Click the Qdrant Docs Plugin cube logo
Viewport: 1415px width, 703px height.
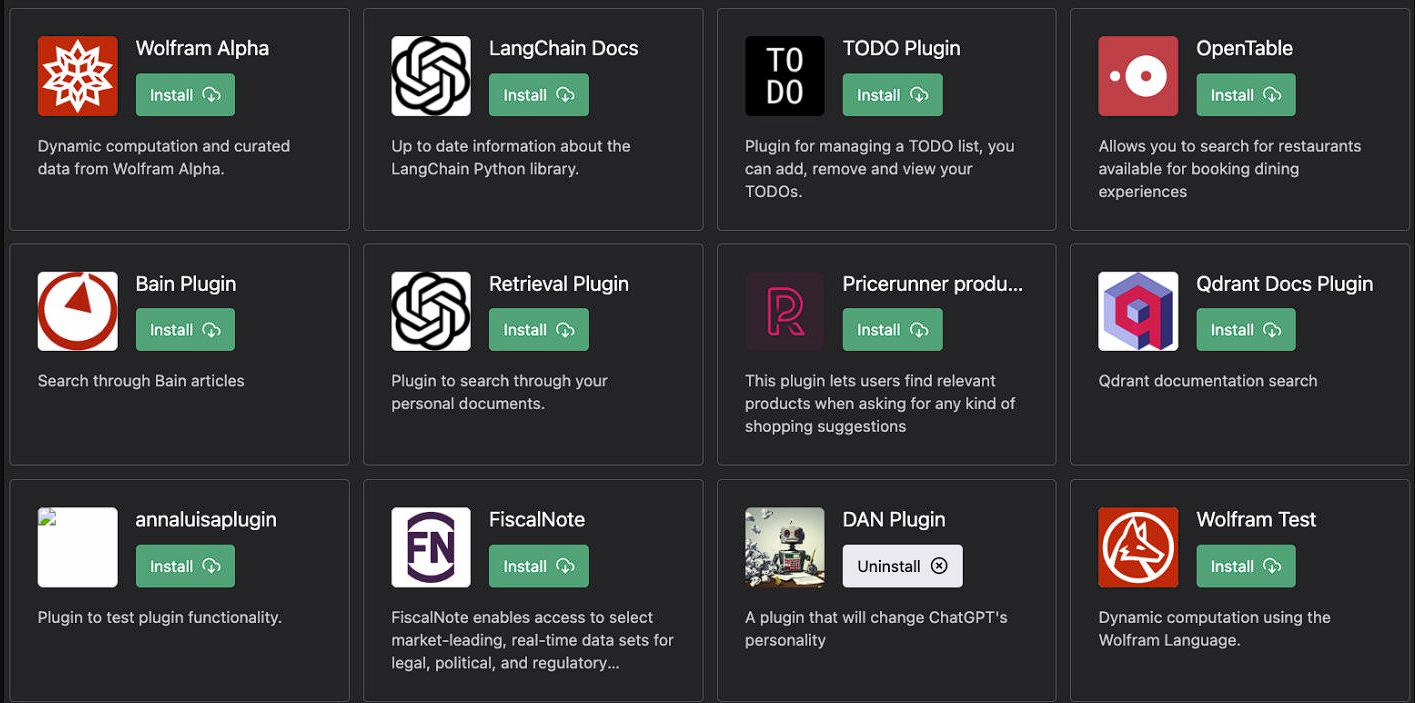pyautogui.click(x=1138, y=311)
